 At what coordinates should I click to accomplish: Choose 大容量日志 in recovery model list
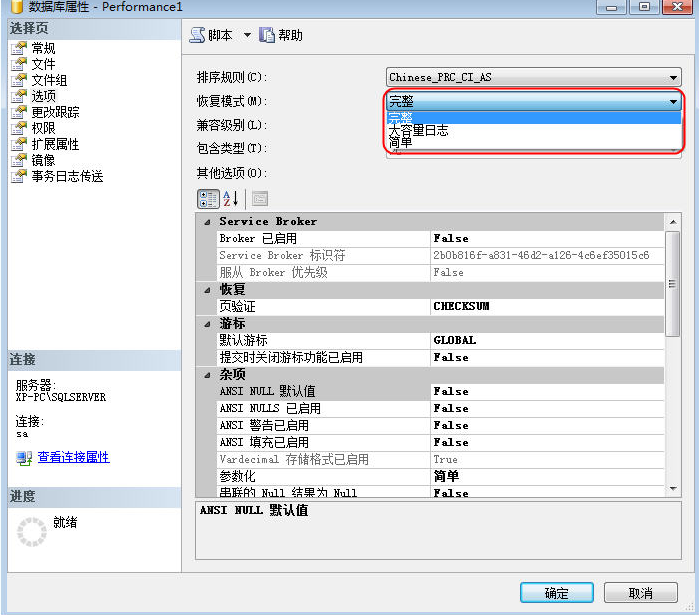click(534, 130)
